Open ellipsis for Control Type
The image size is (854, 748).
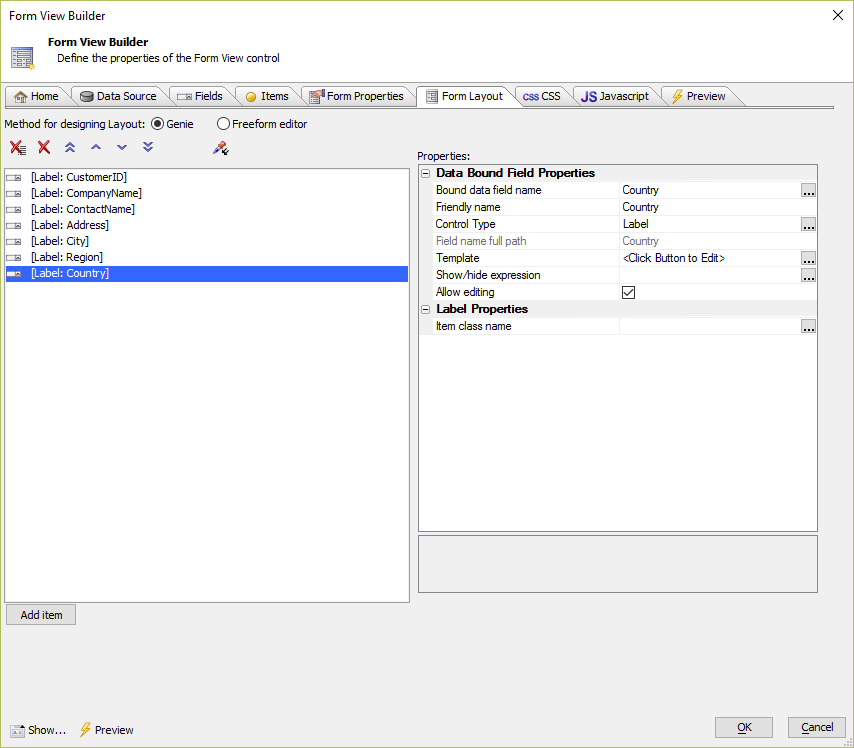click(808, 224)
